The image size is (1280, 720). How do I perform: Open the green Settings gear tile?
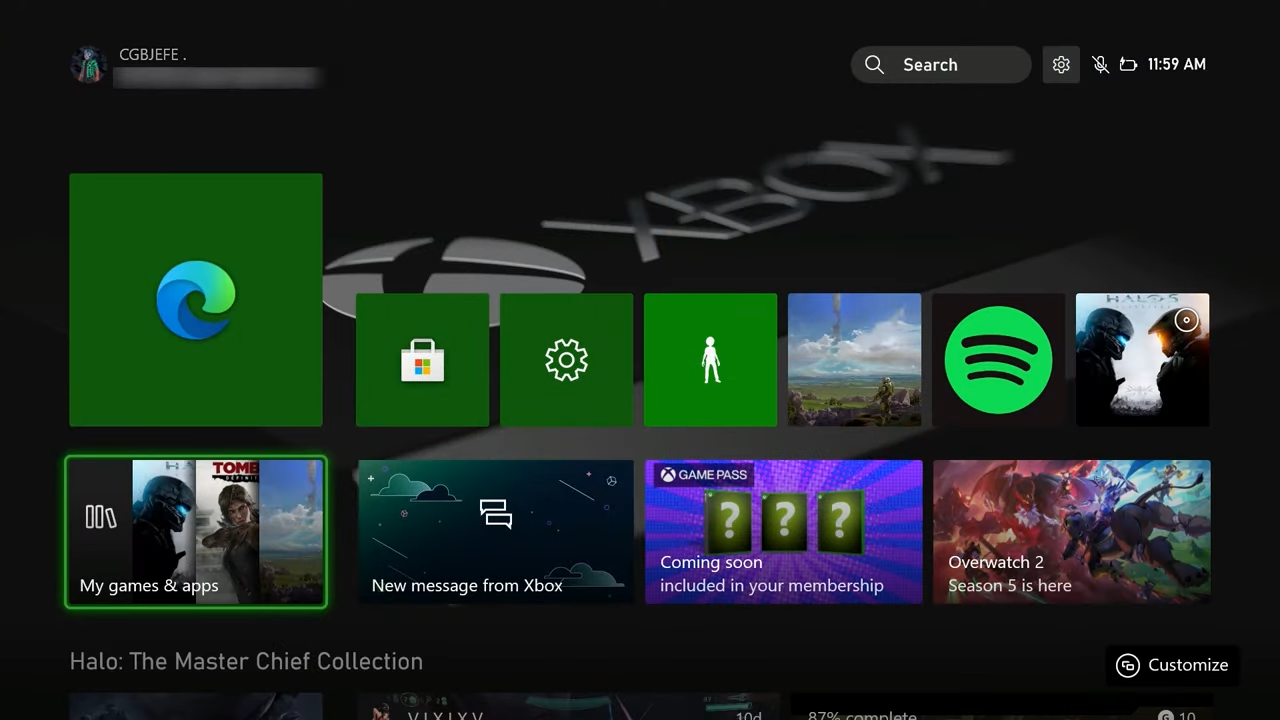coord(566,360)
